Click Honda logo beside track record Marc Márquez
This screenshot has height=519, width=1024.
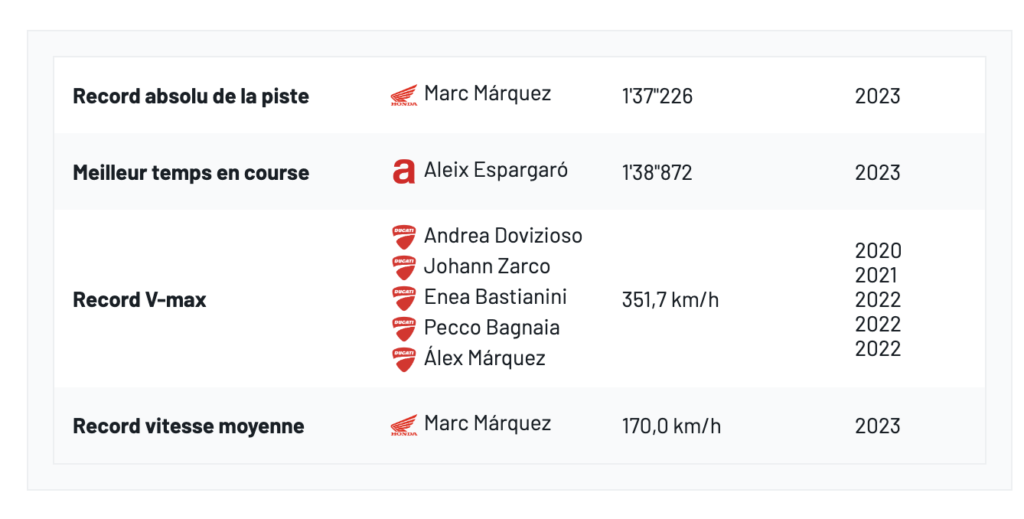404,96
